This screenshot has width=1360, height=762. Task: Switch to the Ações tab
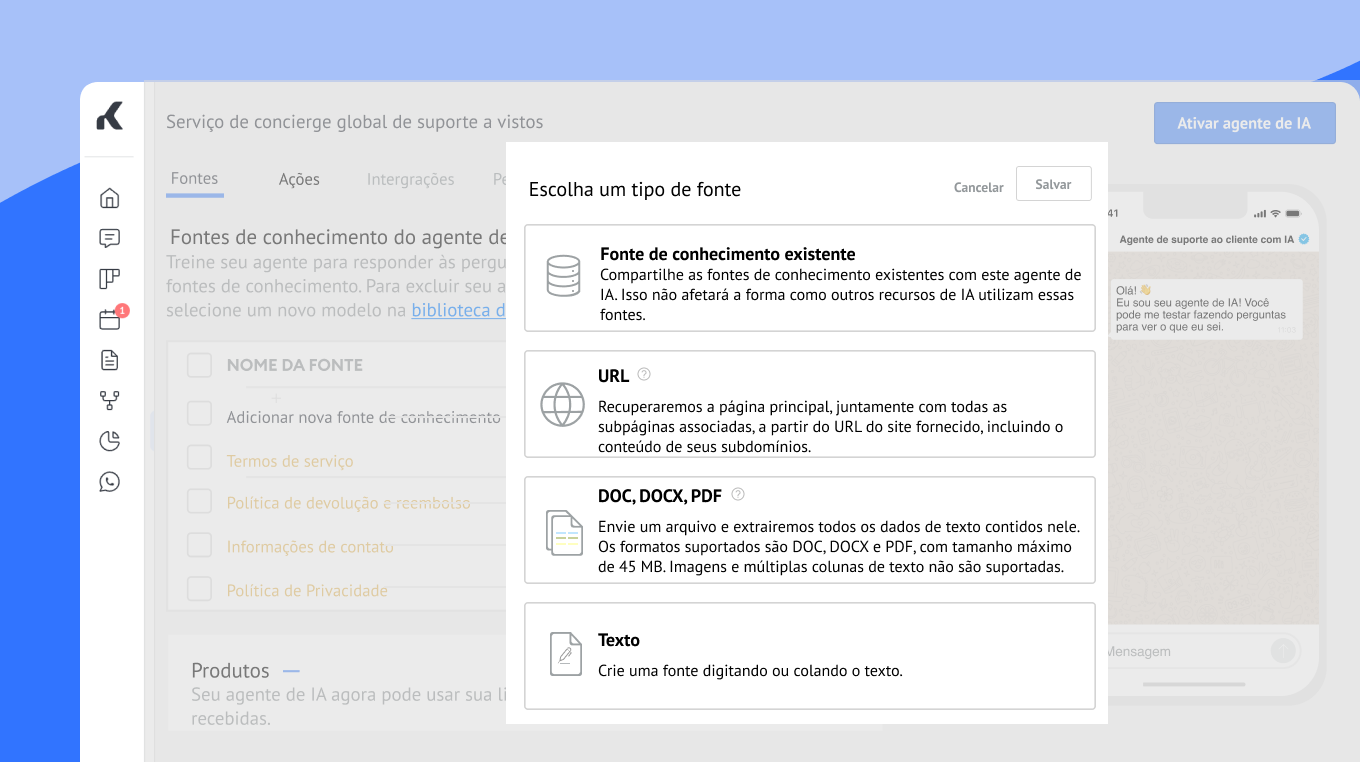(299, 179)
